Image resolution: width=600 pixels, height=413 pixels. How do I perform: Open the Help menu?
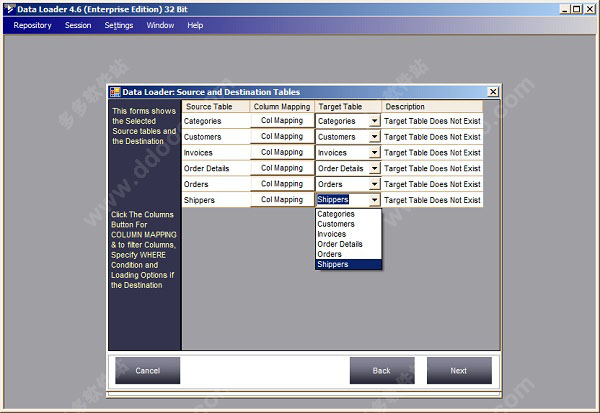pos(195,25)
